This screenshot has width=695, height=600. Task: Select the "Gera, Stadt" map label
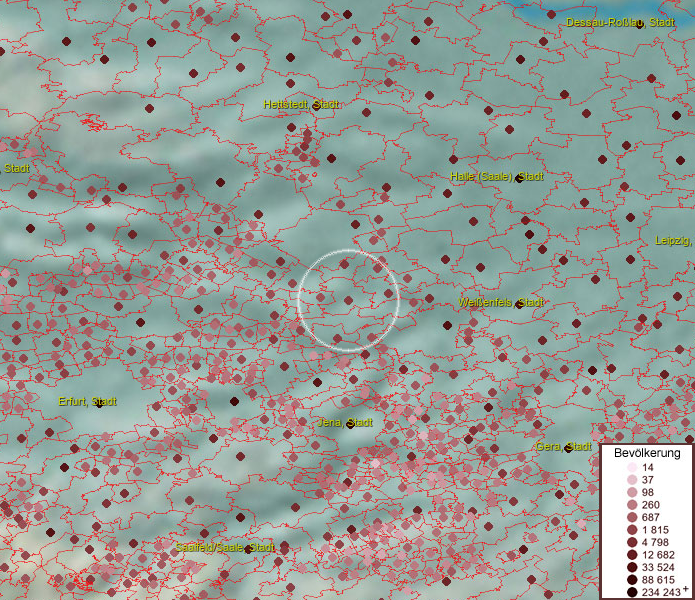(x=563, y=446)
